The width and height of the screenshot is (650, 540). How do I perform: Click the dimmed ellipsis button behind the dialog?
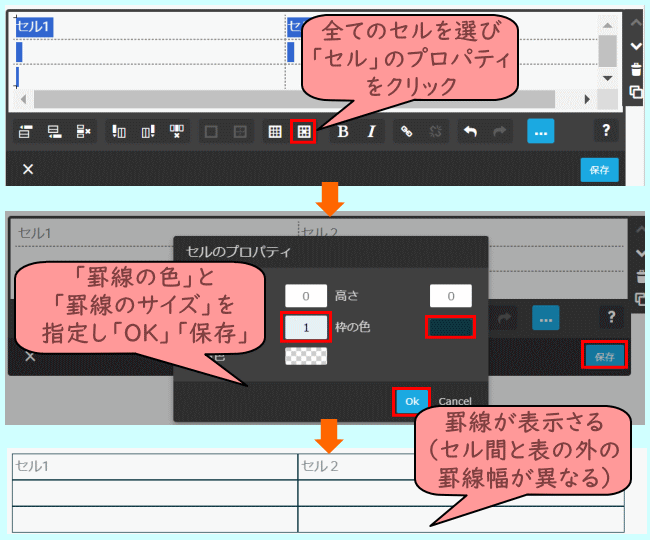[x=546, y=318]
